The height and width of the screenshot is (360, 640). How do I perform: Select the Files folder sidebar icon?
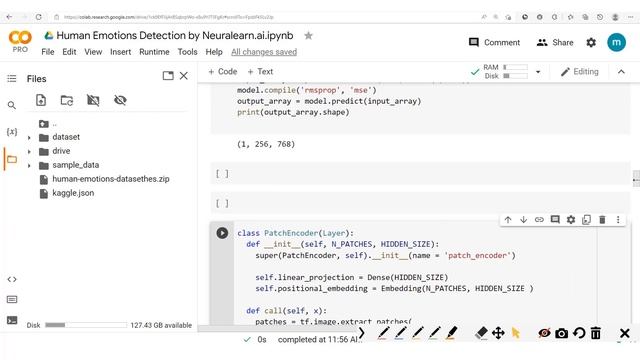tap(12, 159)
